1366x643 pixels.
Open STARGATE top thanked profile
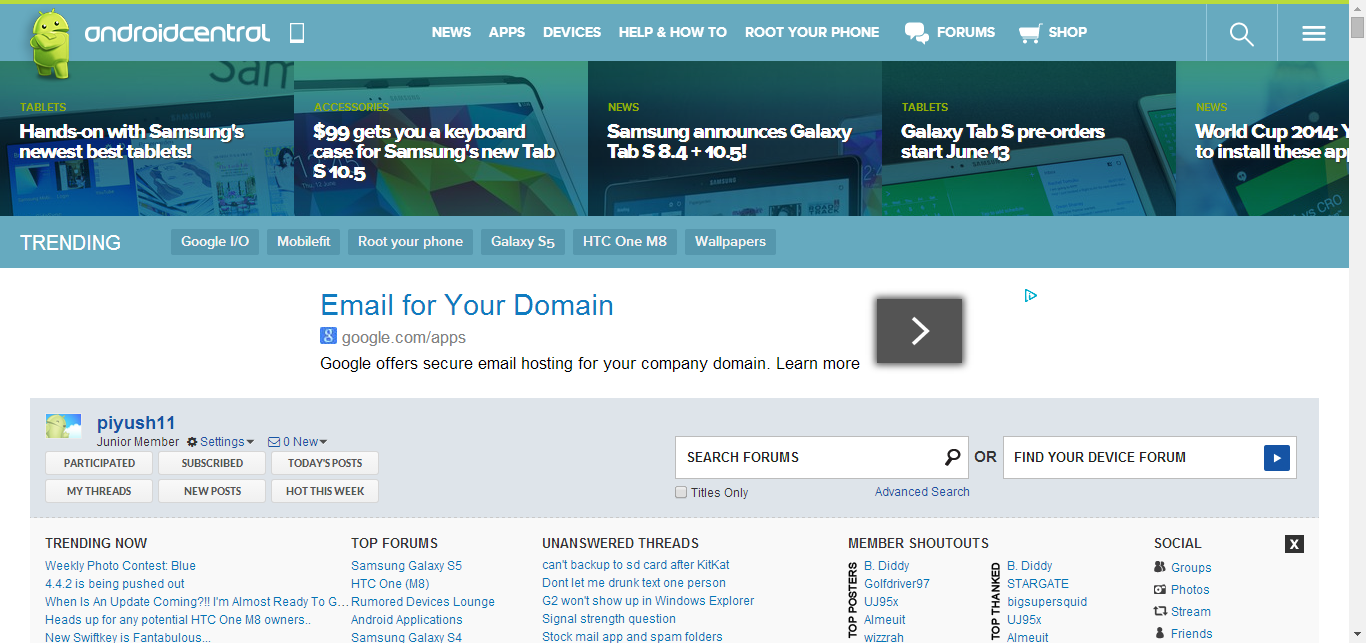coord(1038,584)
